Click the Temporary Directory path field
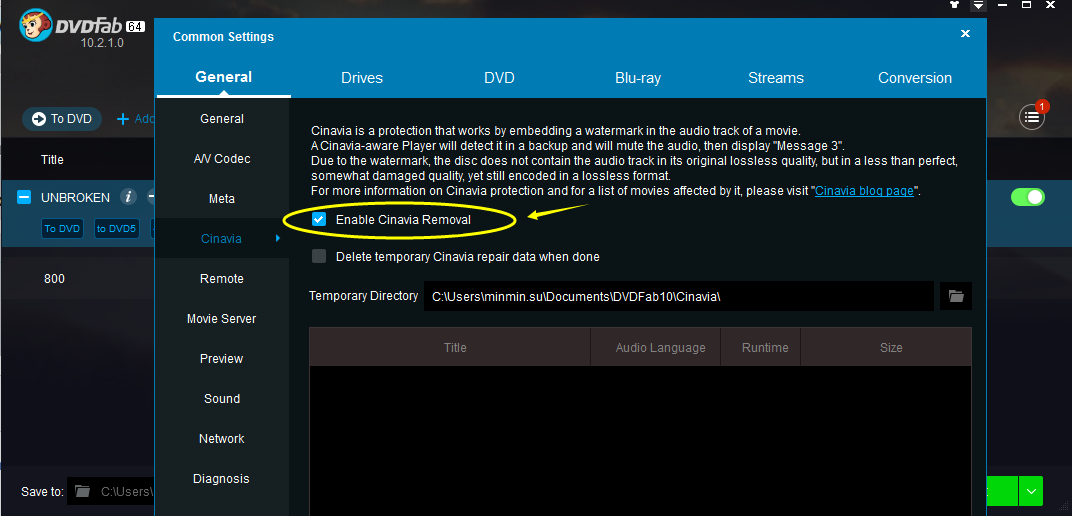The width and height of the screenshot is (1072, 516). (x=678, y=297)
